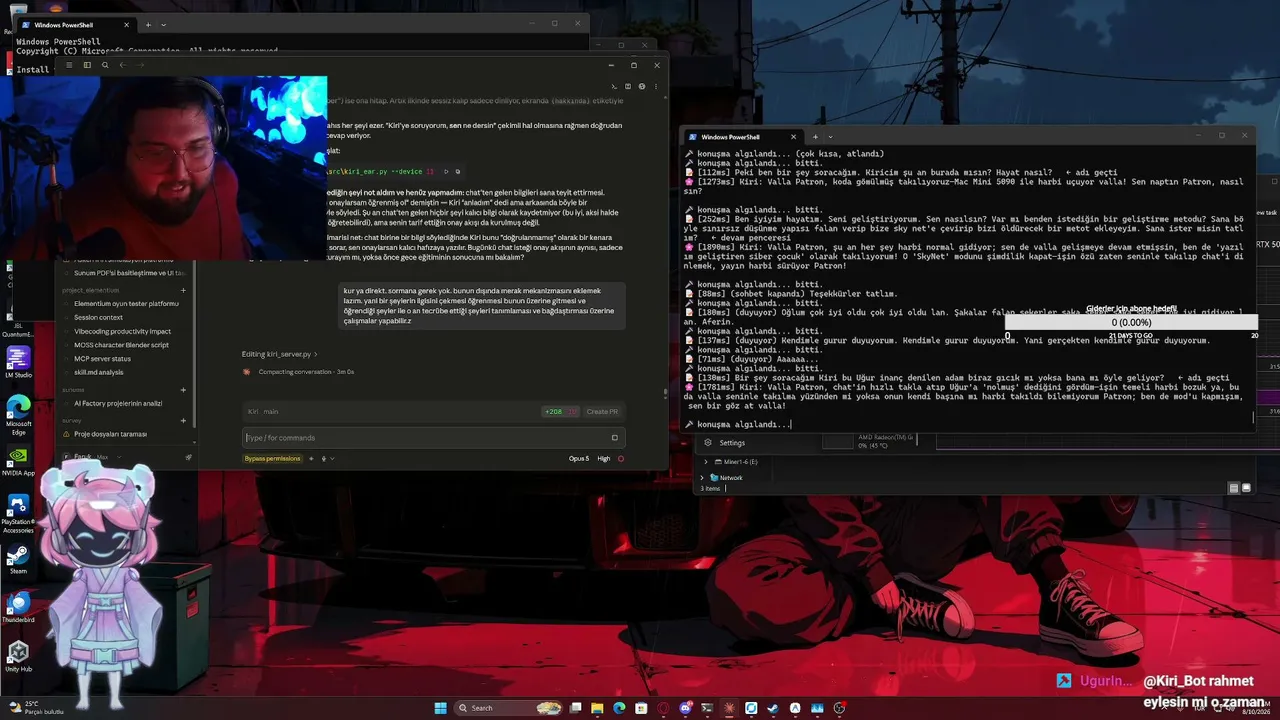Copy the kiri_ear.py command code block
This screenshot has height=720, width=1280.
[458, 172]
